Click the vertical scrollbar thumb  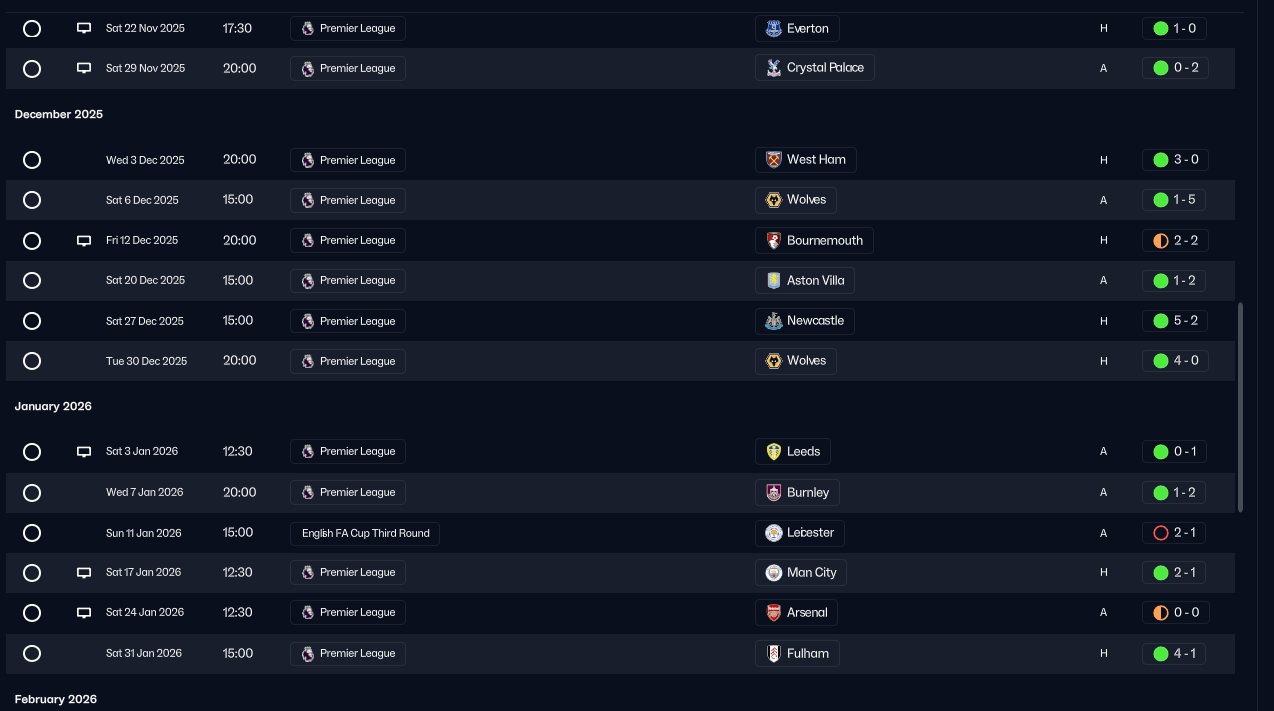point(1241,408)
